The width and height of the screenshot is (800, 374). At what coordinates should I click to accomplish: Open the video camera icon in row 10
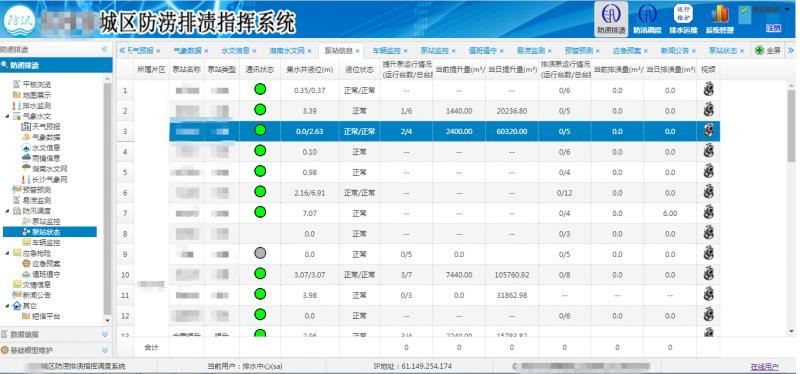[708, 274]
